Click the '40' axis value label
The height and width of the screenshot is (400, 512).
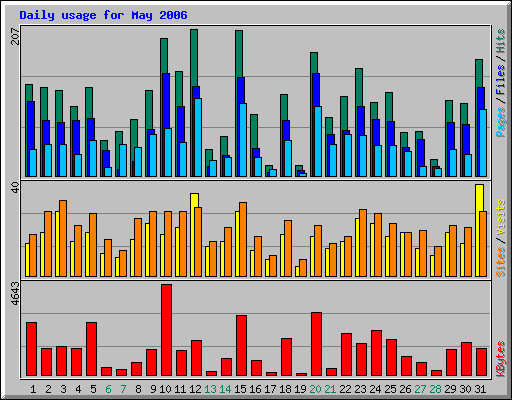pyautogui.click(x=15, y=187)
